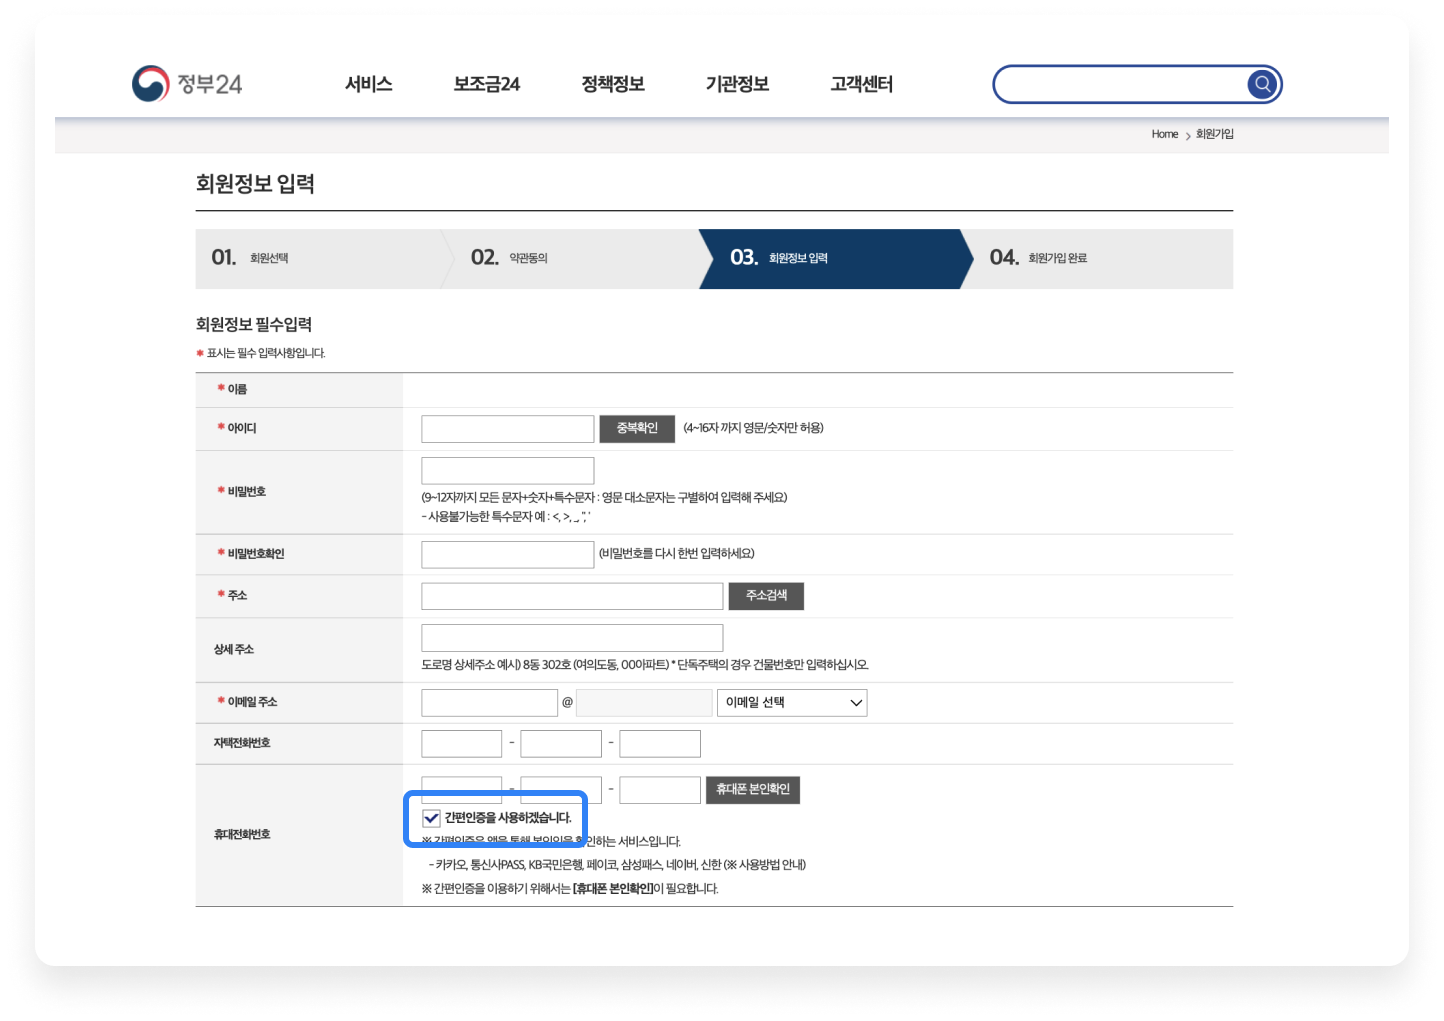Click the email ID field before @
The image size is (1444, 1021).
489,703
